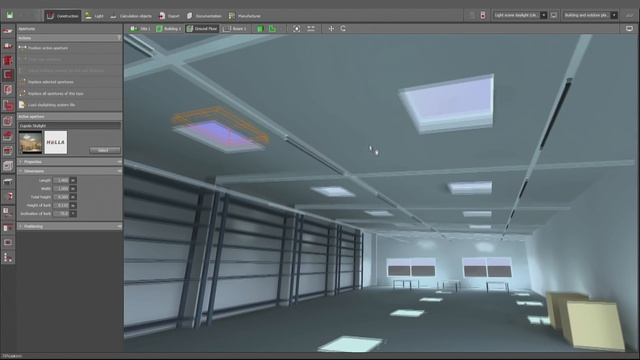
Task: Click the Total height input field
Action: coord(61,197)
